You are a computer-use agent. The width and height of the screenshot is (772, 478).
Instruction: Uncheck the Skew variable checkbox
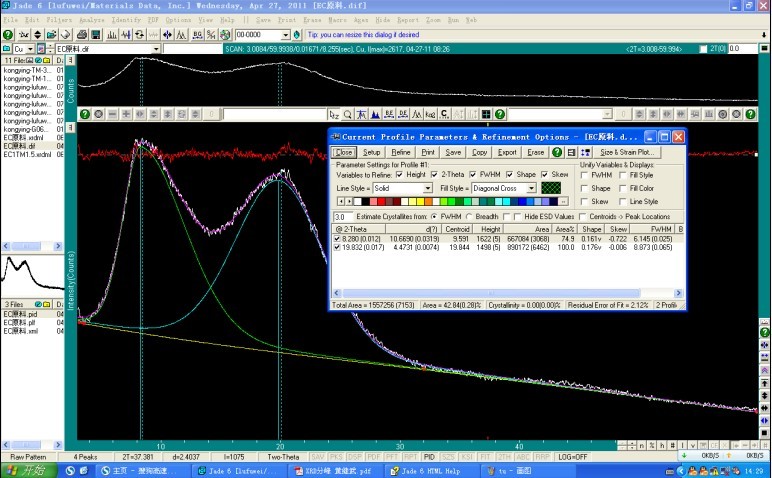coord(544,175)
